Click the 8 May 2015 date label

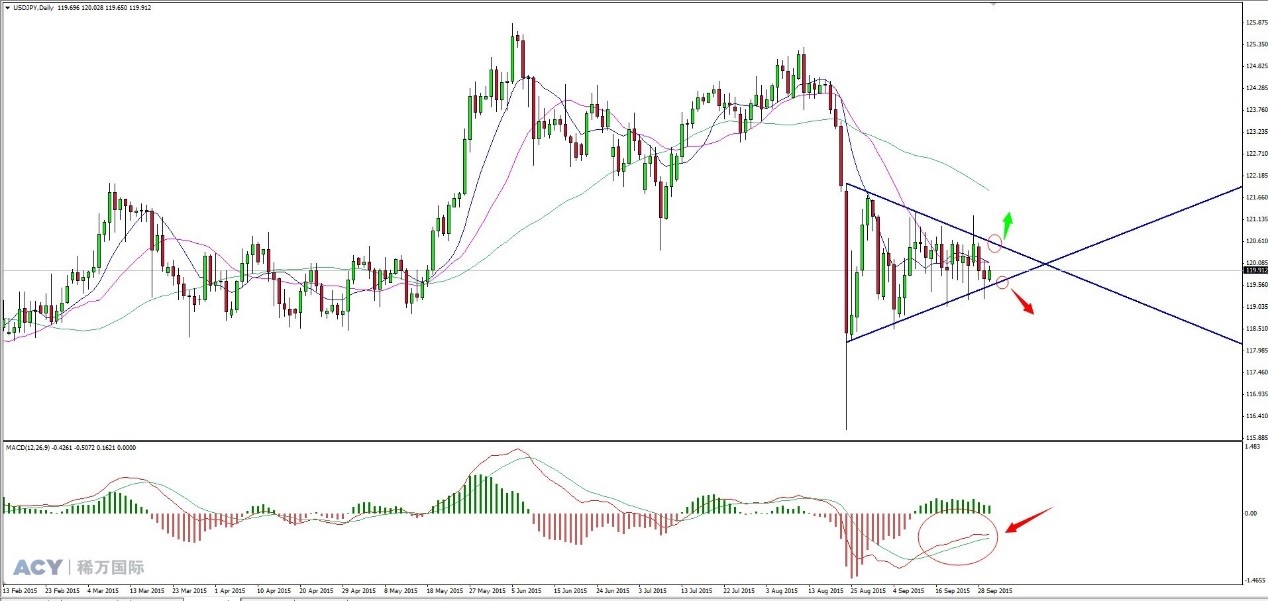401,590
